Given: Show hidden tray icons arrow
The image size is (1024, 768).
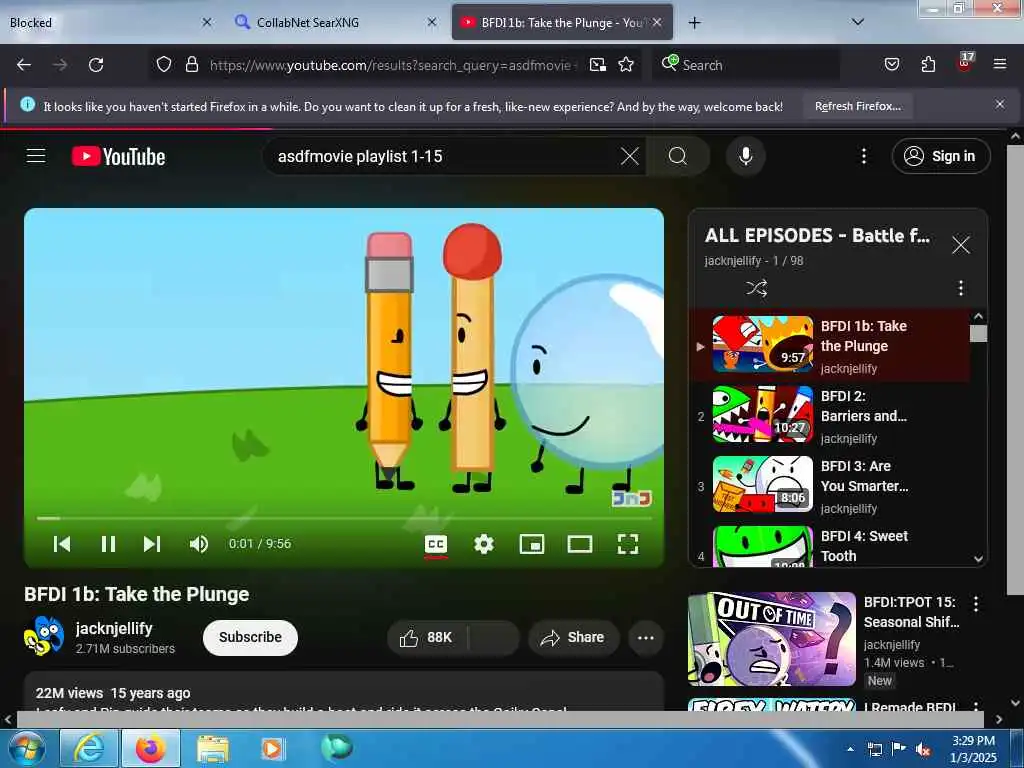Looking at the screenshot, I should tap(850, 748).
